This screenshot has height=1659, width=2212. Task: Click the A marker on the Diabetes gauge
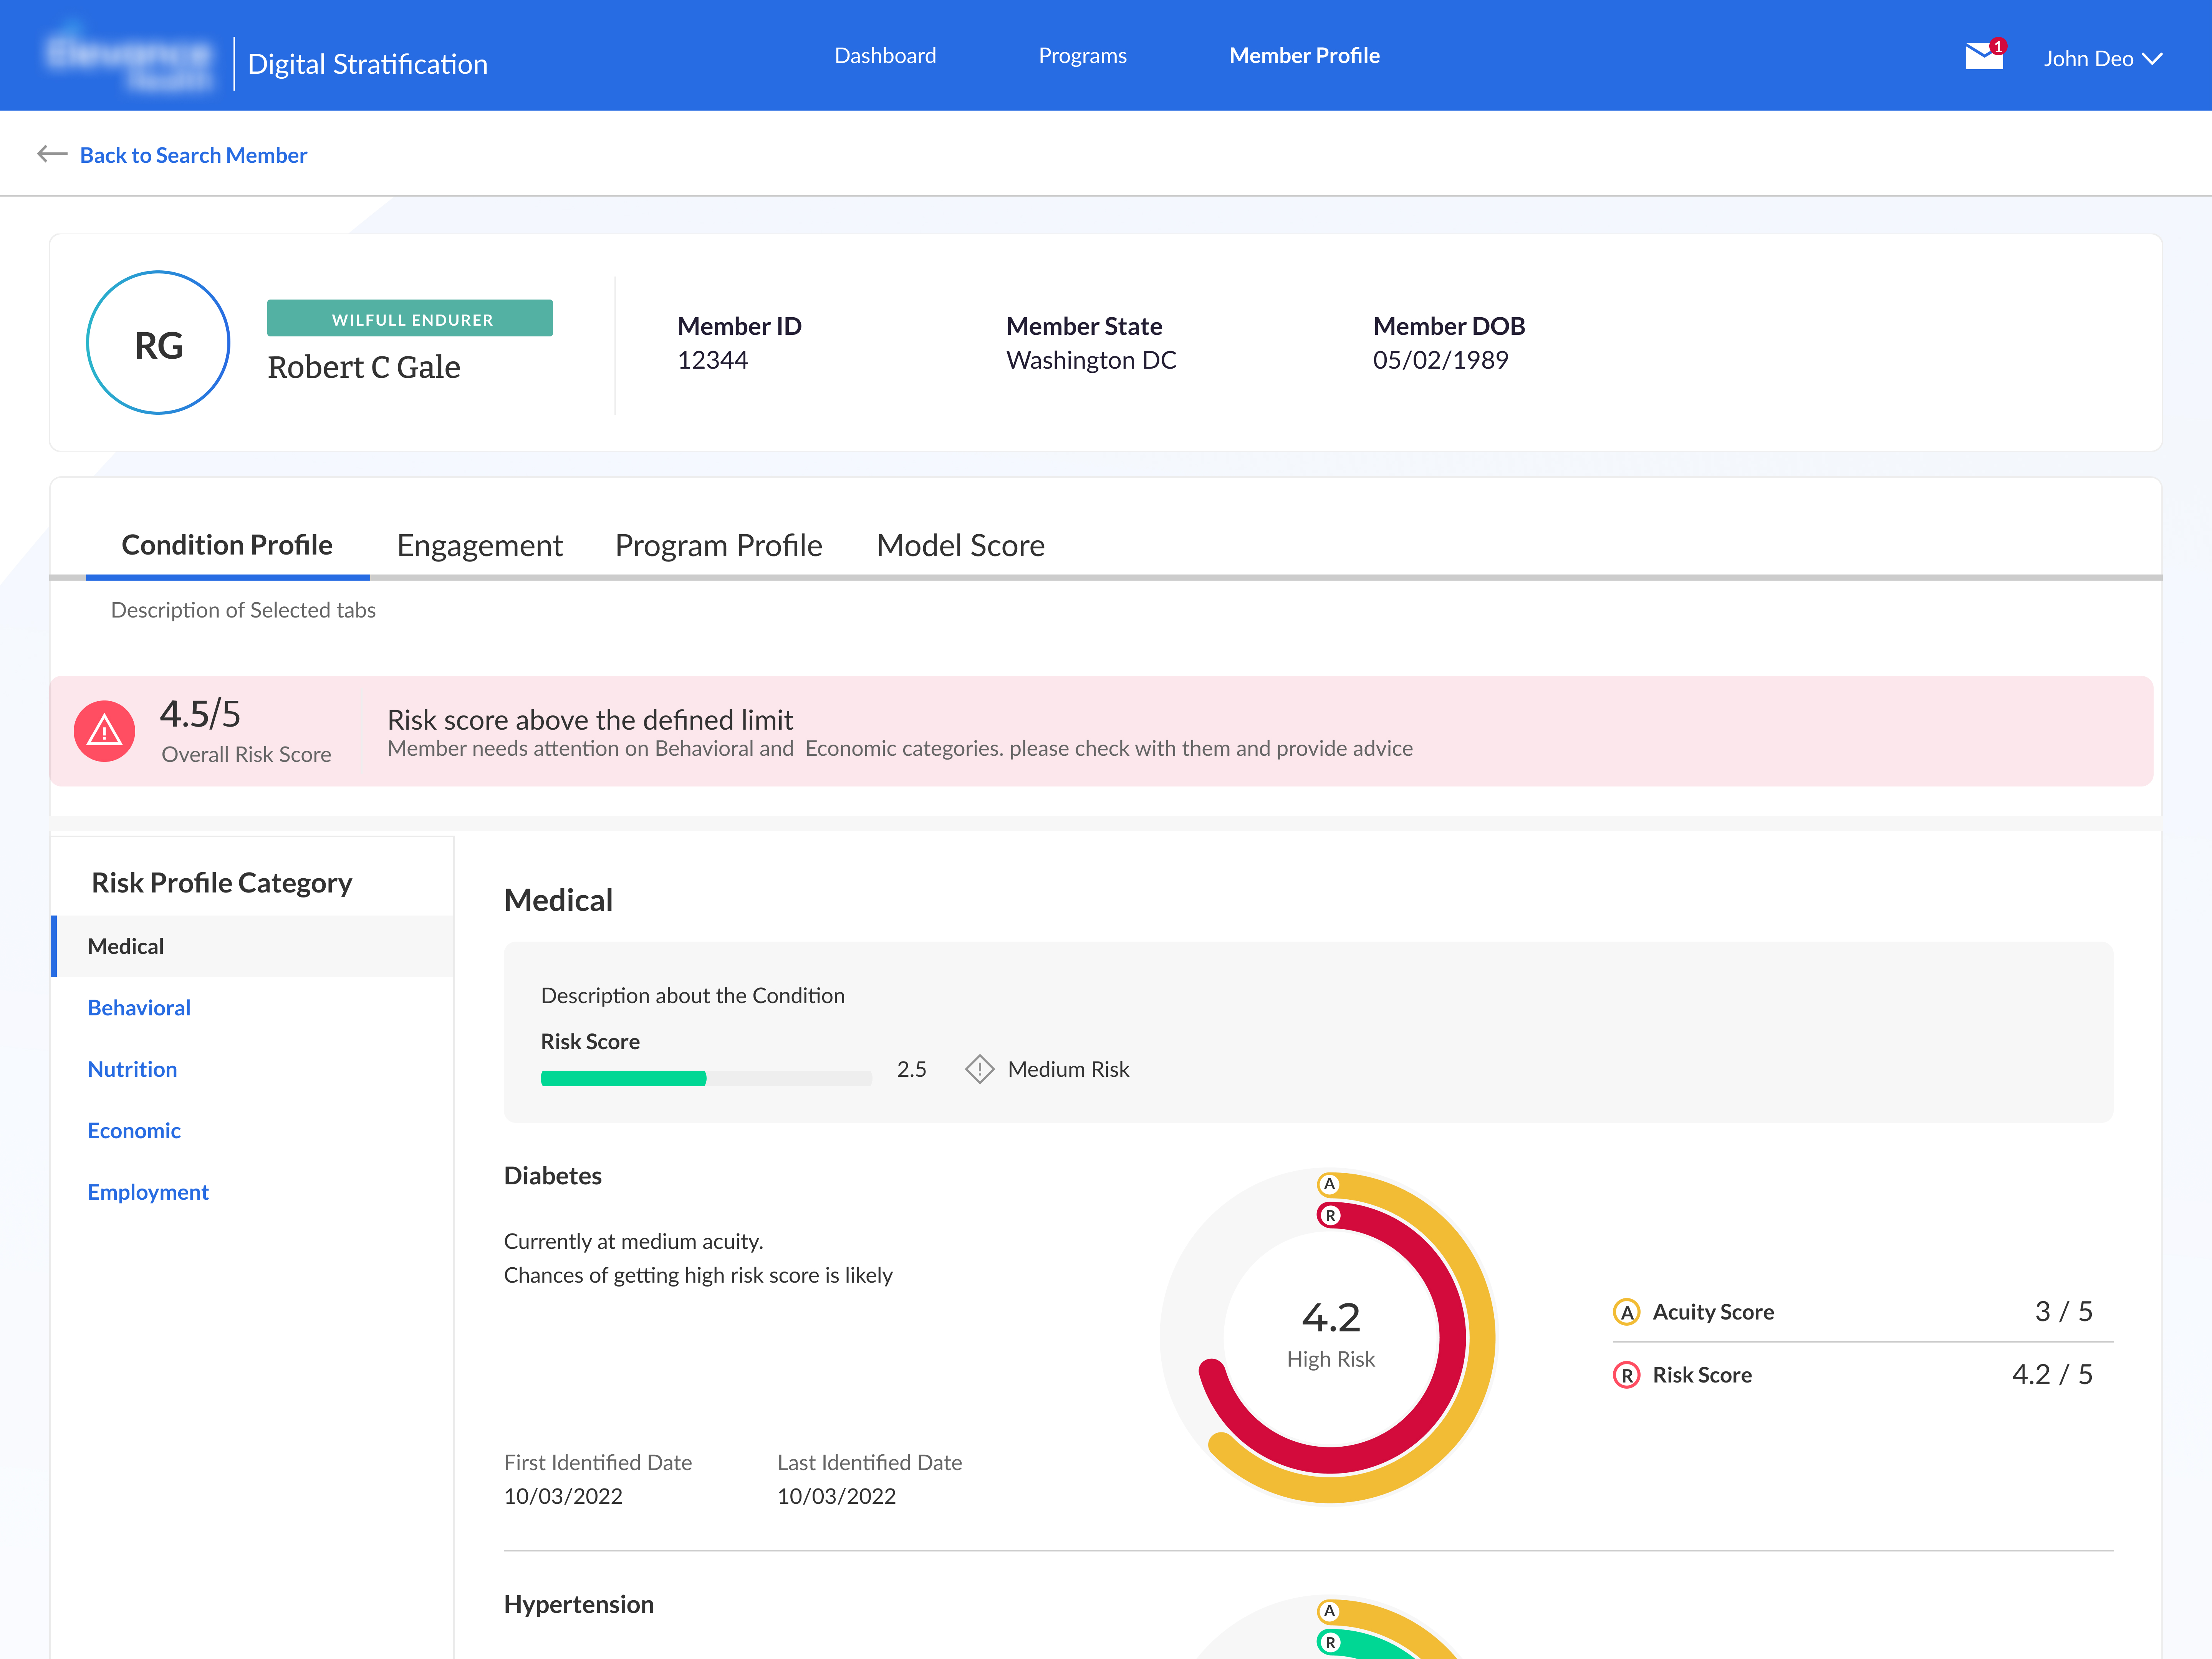[x=1330, y=1183]
